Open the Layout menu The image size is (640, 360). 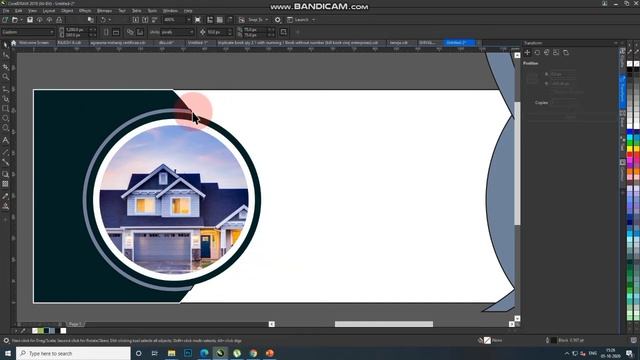pos(49,11)
